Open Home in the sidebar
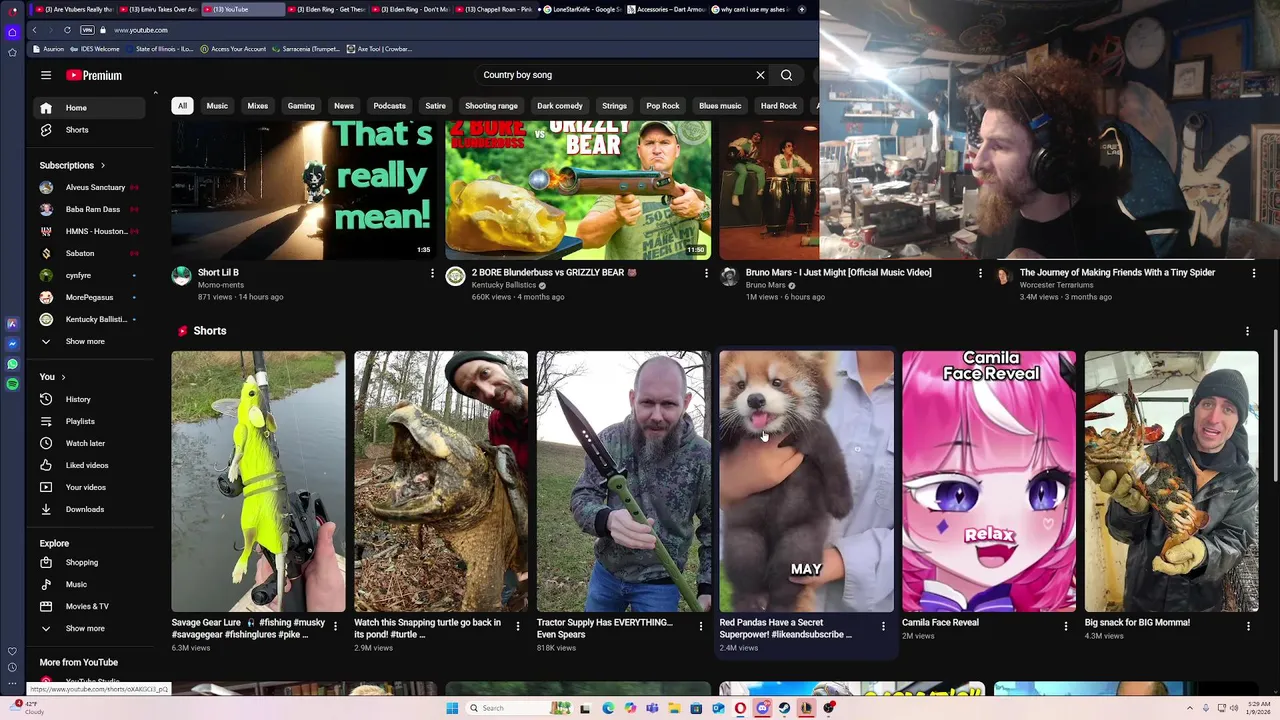 pos(91,108)
